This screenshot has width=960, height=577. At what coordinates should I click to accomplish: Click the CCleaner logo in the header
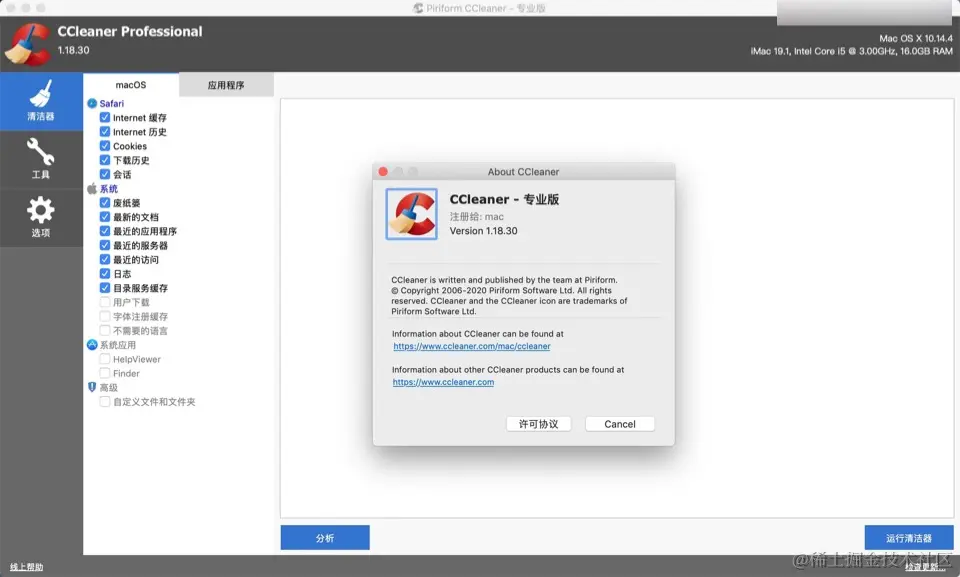coord(27,44)
